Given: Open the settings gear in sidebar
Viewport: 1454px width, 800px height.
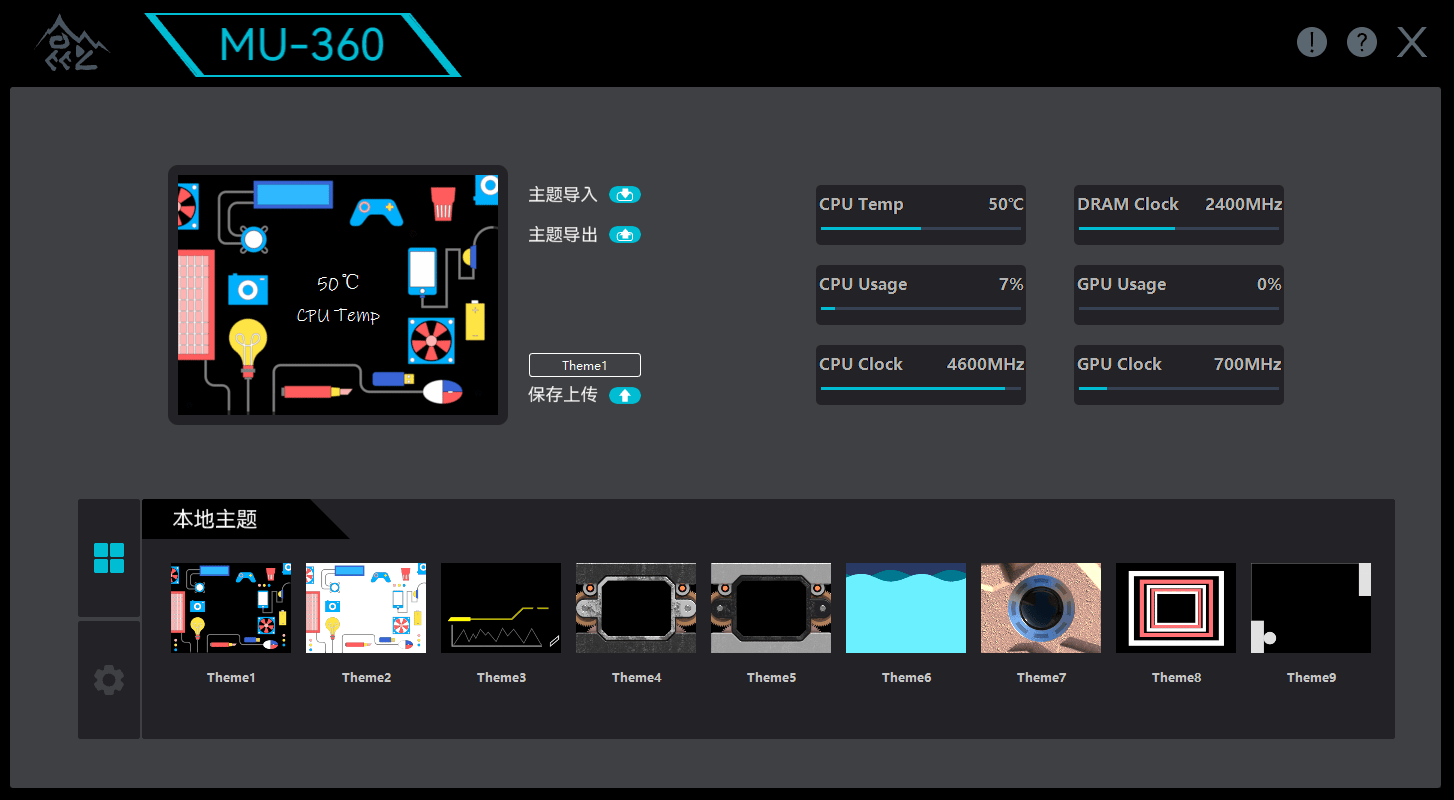Looking at the screenshot, I should tap(109, 680).
